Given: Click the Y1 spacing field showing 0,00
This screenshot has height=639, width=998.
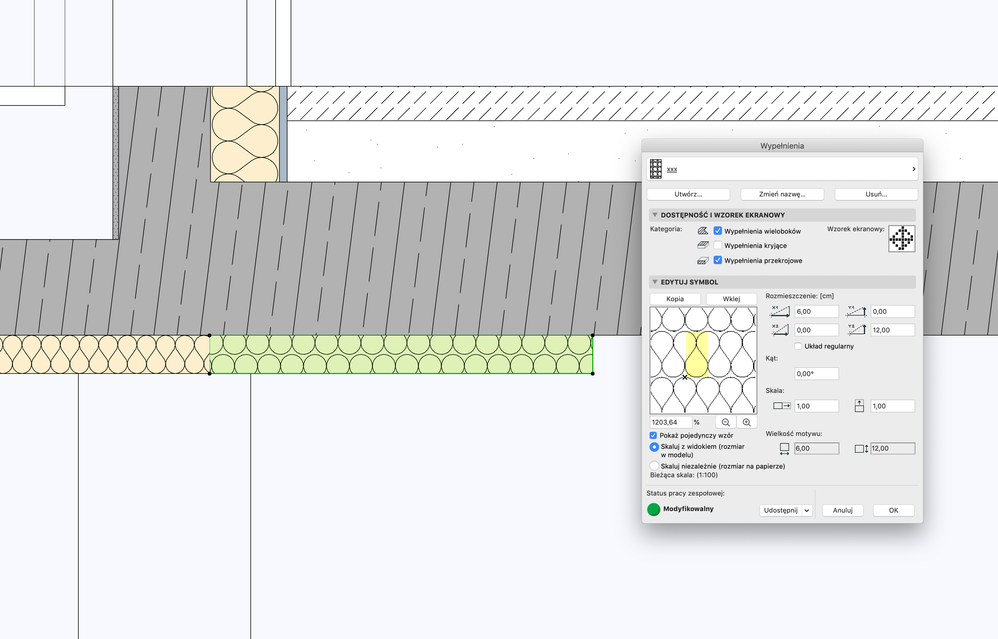Looking at the screenshot, I should click(x=893, y=312).
